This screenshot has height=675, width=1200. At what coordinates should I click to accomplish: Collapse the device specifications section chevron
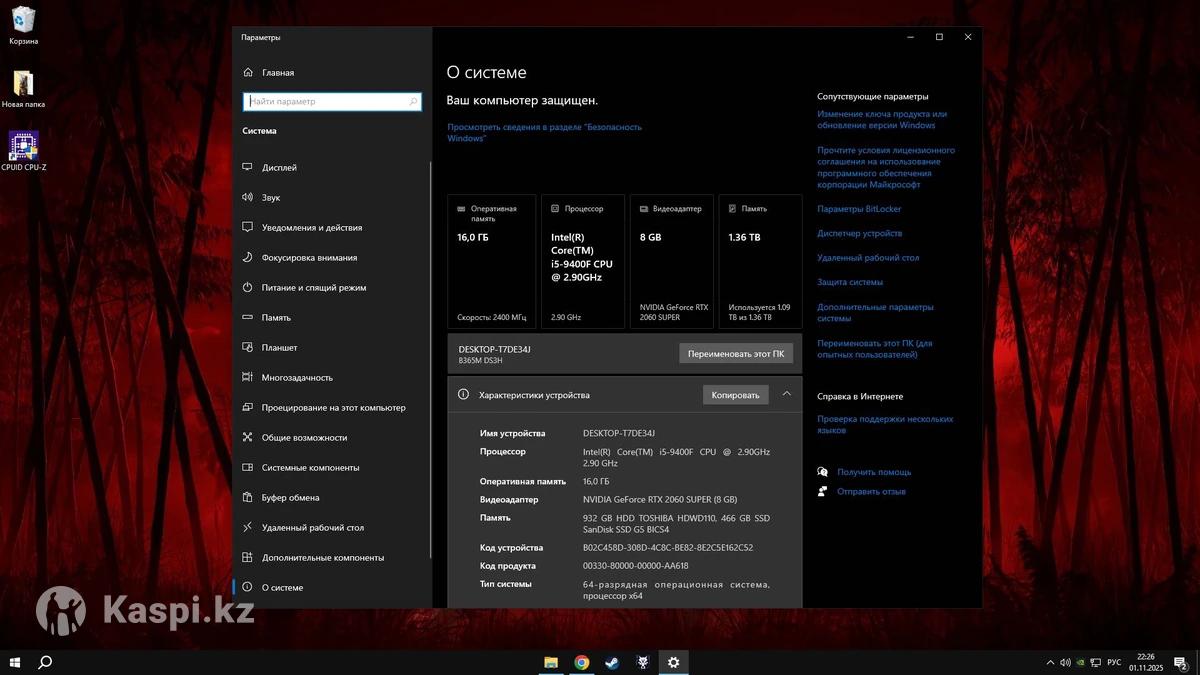coord(786,394)
